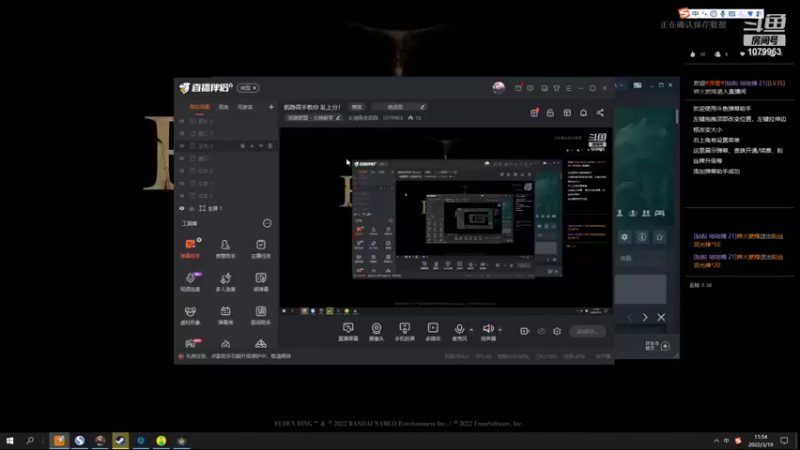Open settings gear beside the start-stream button

[x=557, y=331]
